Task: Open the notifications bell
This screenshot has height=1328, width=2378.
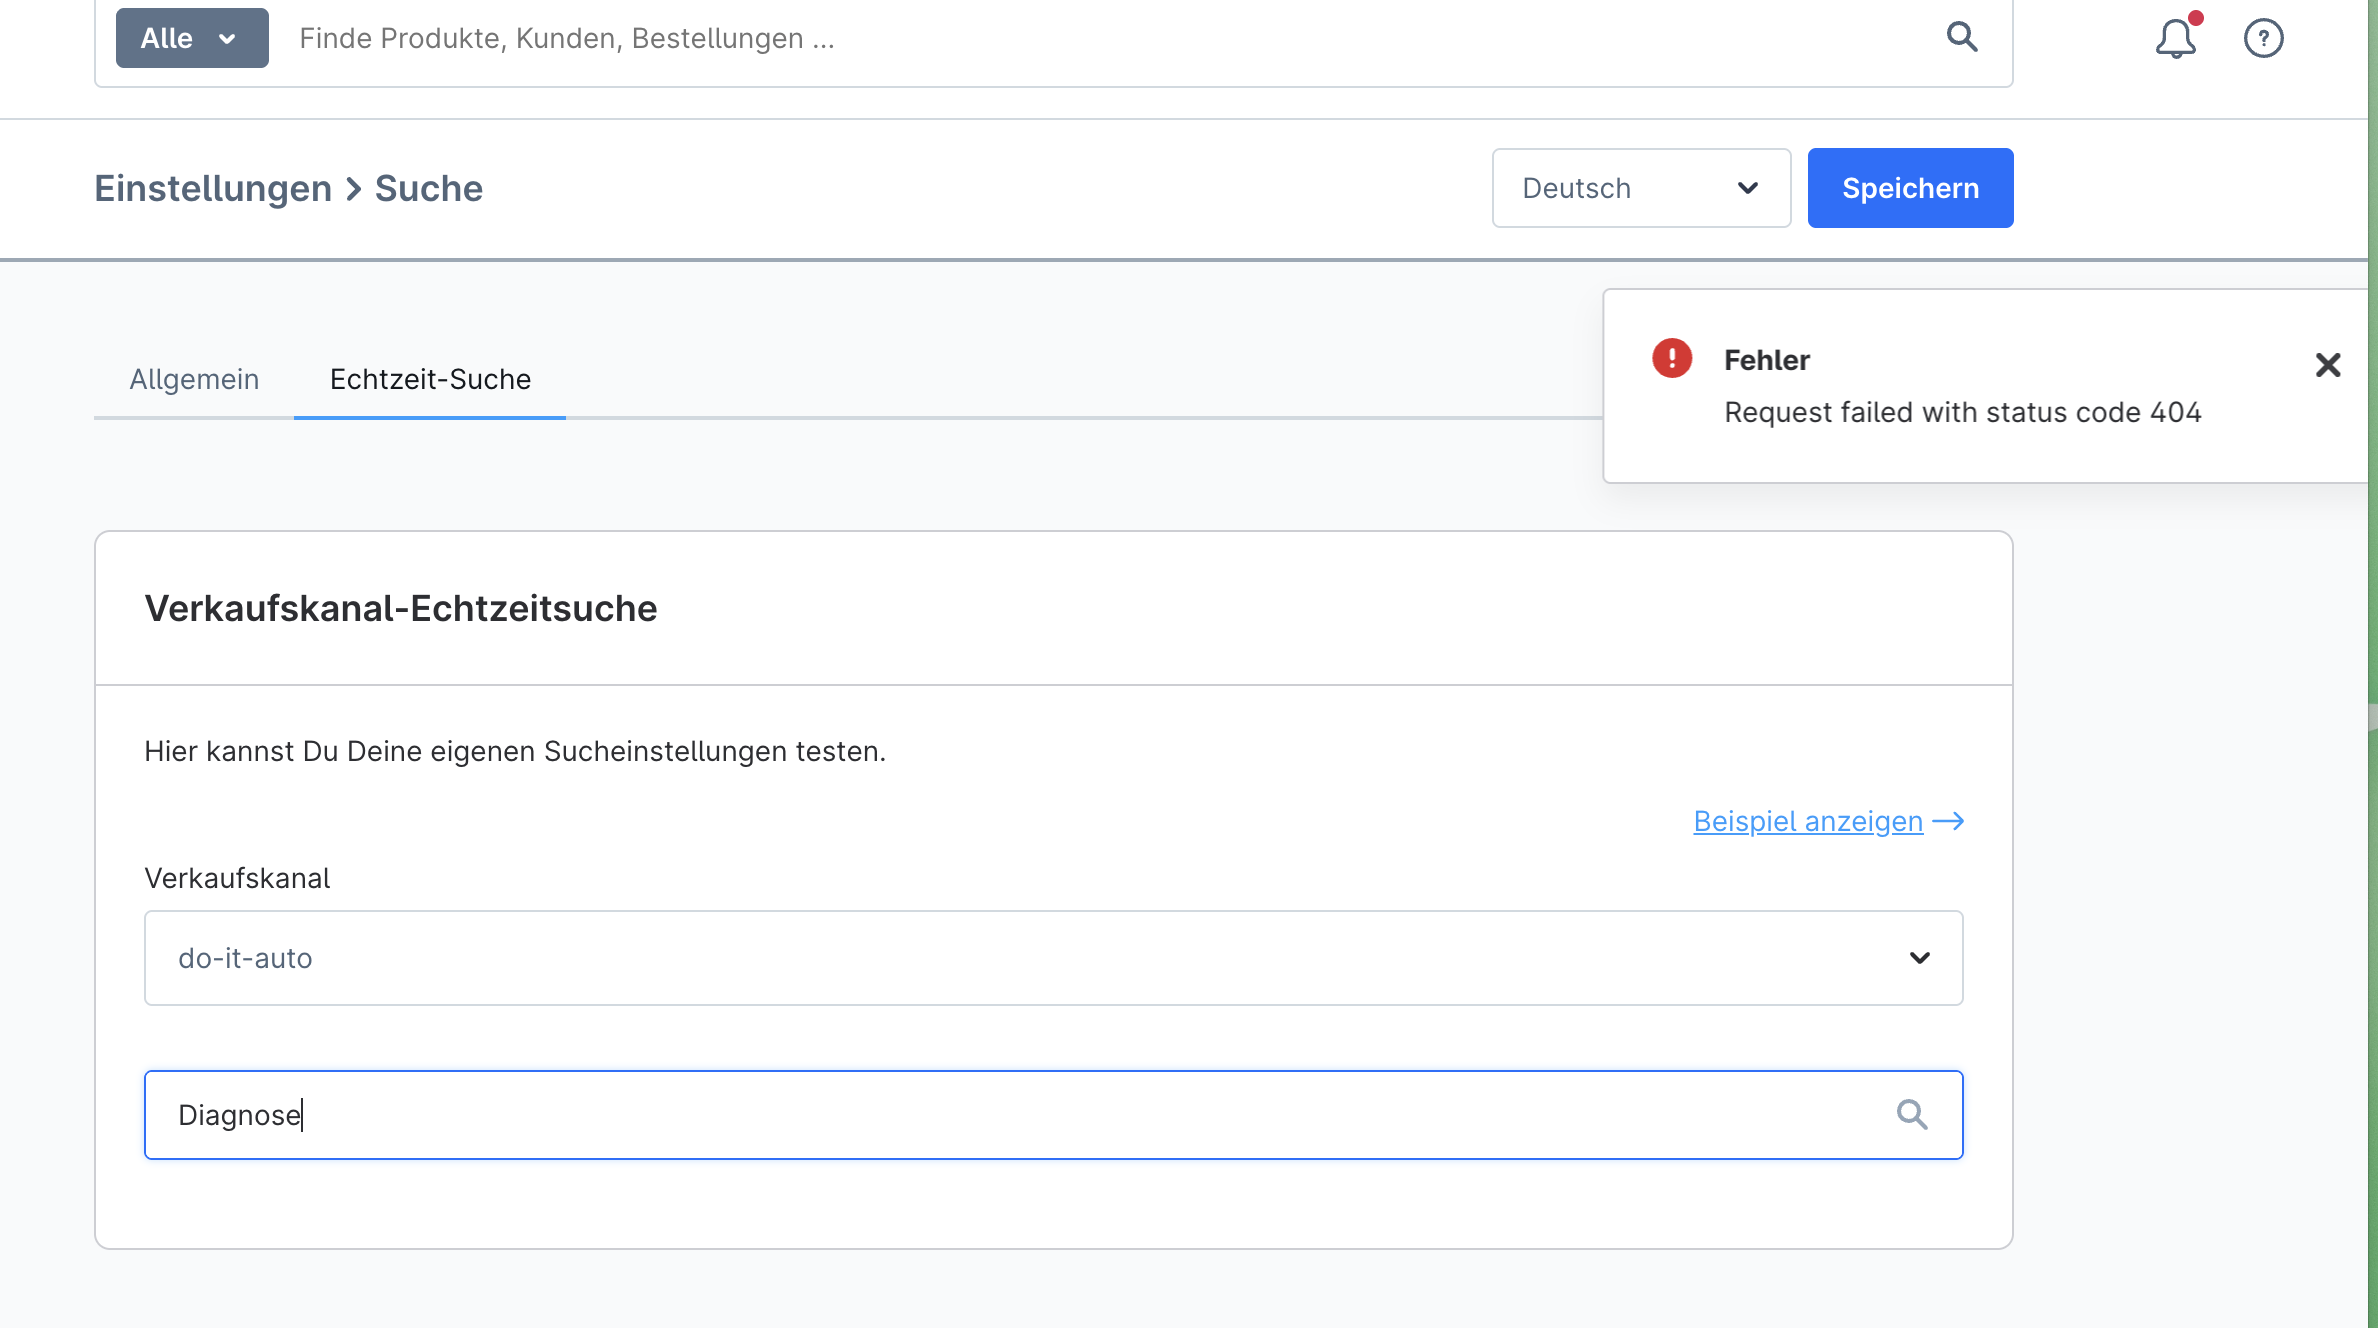Action: point(2175,39)
